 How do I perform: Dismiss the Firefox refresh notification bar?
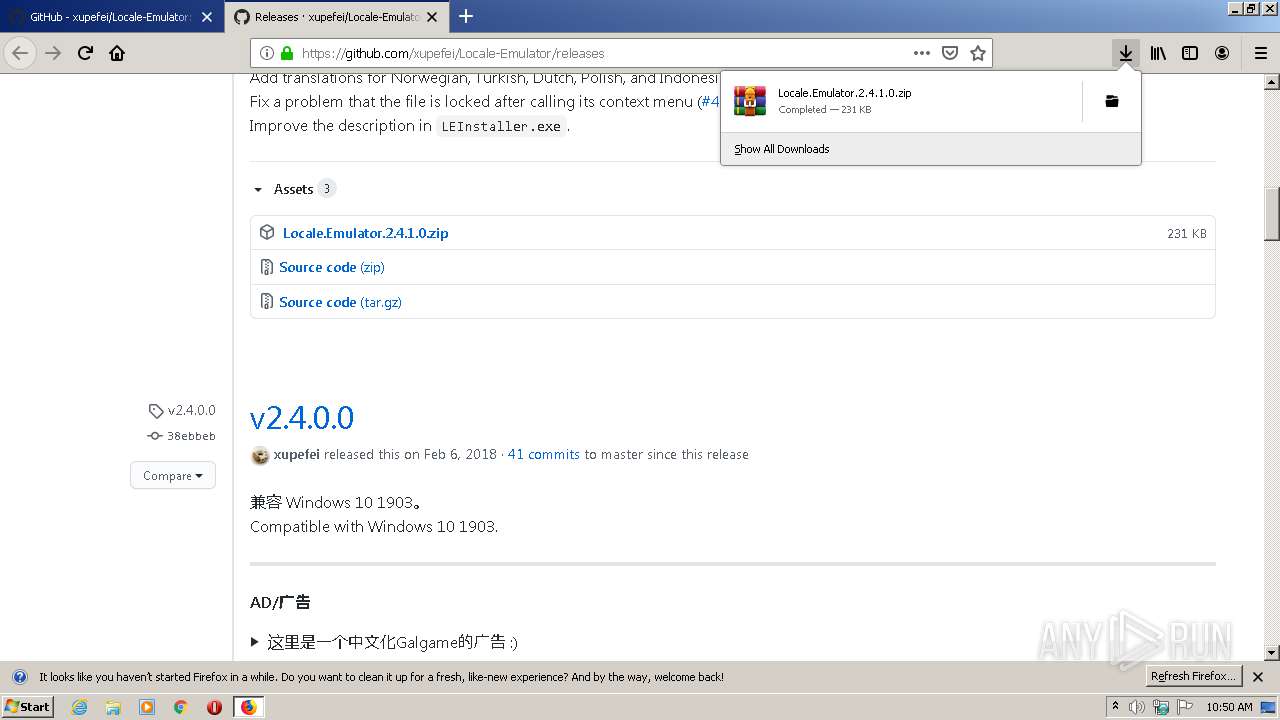(x=1258, y=677)
